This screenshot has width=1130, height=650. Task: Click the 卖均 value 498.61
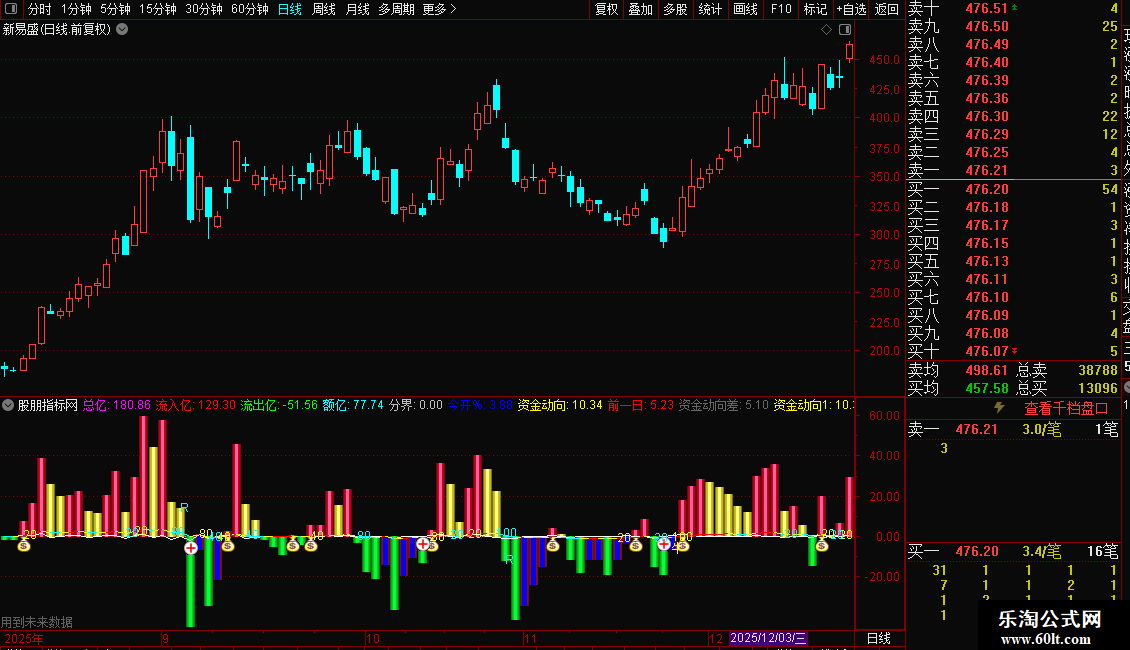tap(987, 370)
